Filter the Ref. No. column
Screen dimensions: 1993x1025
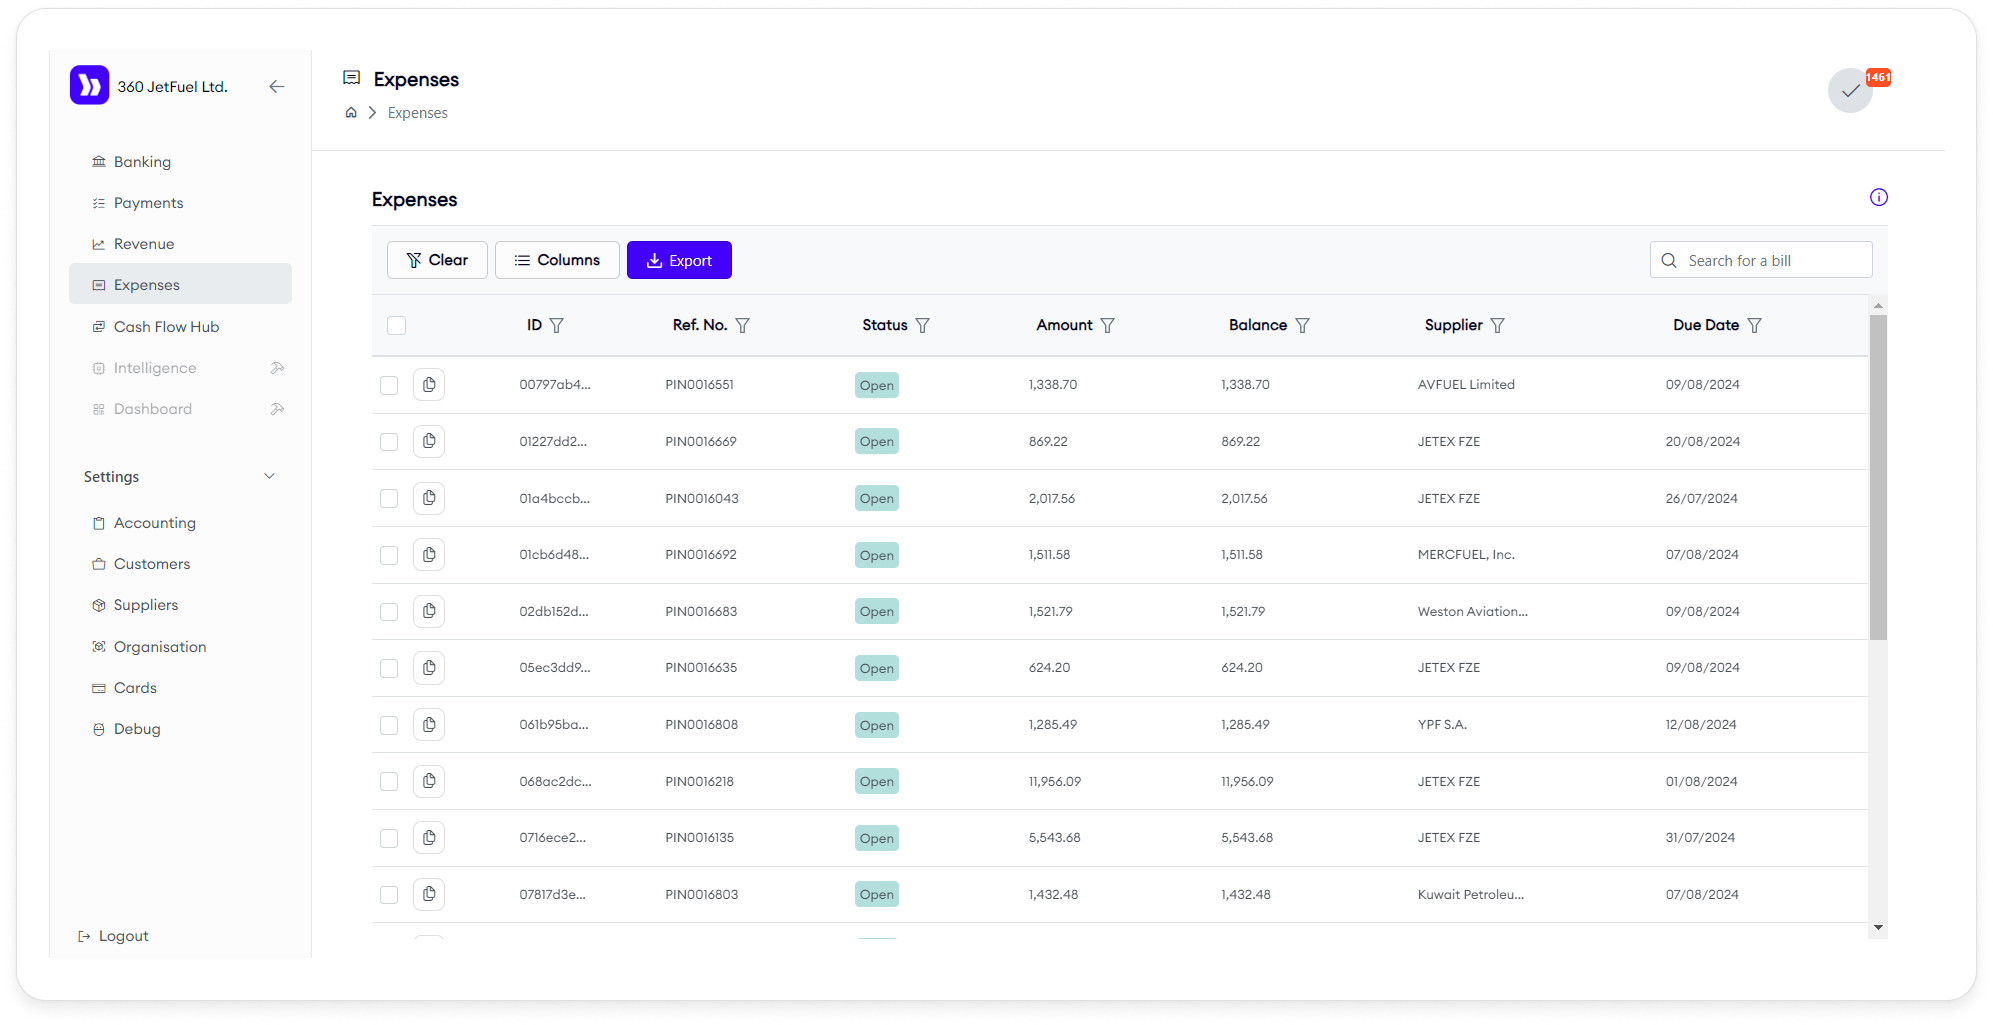pyautogui.click(x=743, y=325)
